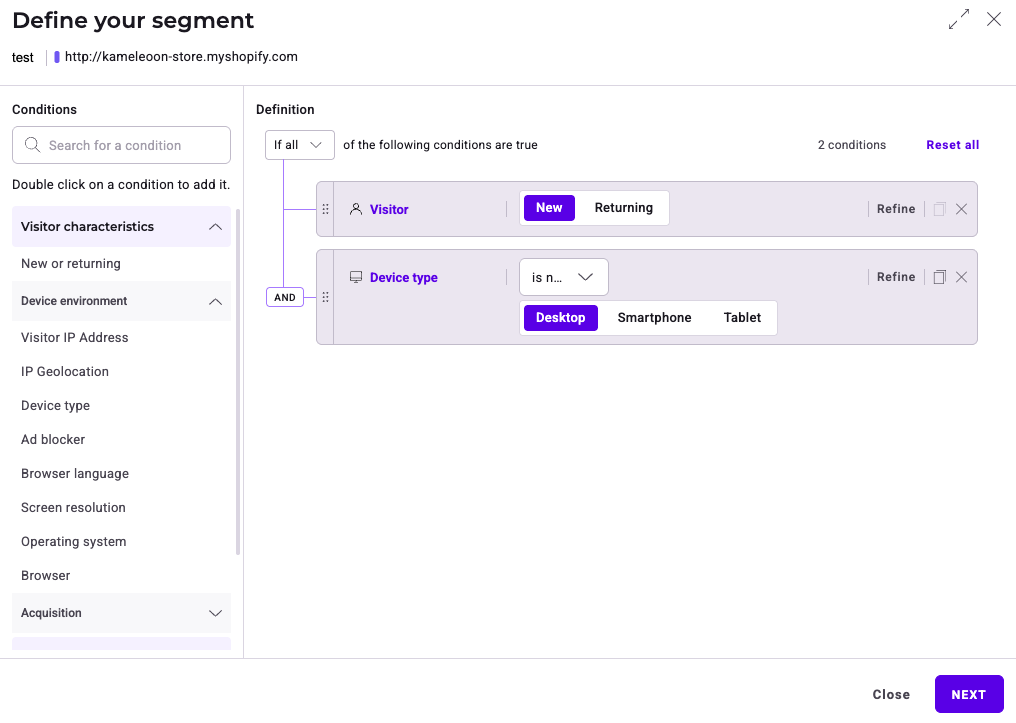Image resolution: width=1016 pixels, height=723 pixels.
Task: Click the NEXT button
Action: [x=968, y=694]
